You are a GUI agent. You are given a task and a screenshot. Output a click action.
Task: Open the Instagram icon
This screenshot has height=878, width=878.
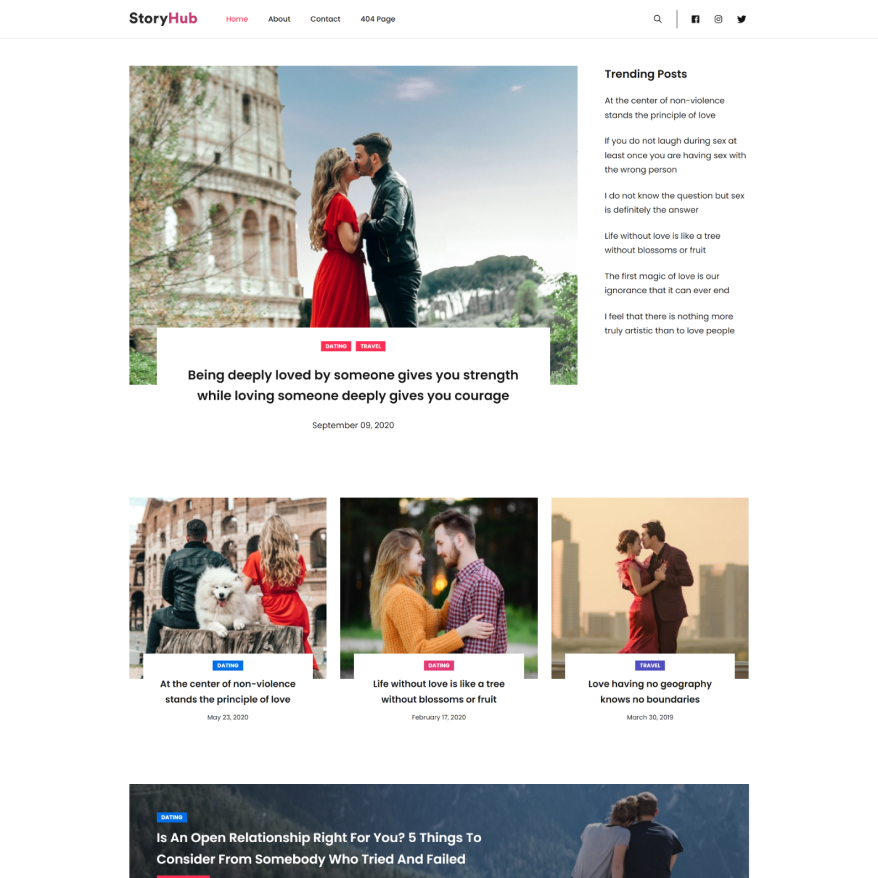(718, 18)
